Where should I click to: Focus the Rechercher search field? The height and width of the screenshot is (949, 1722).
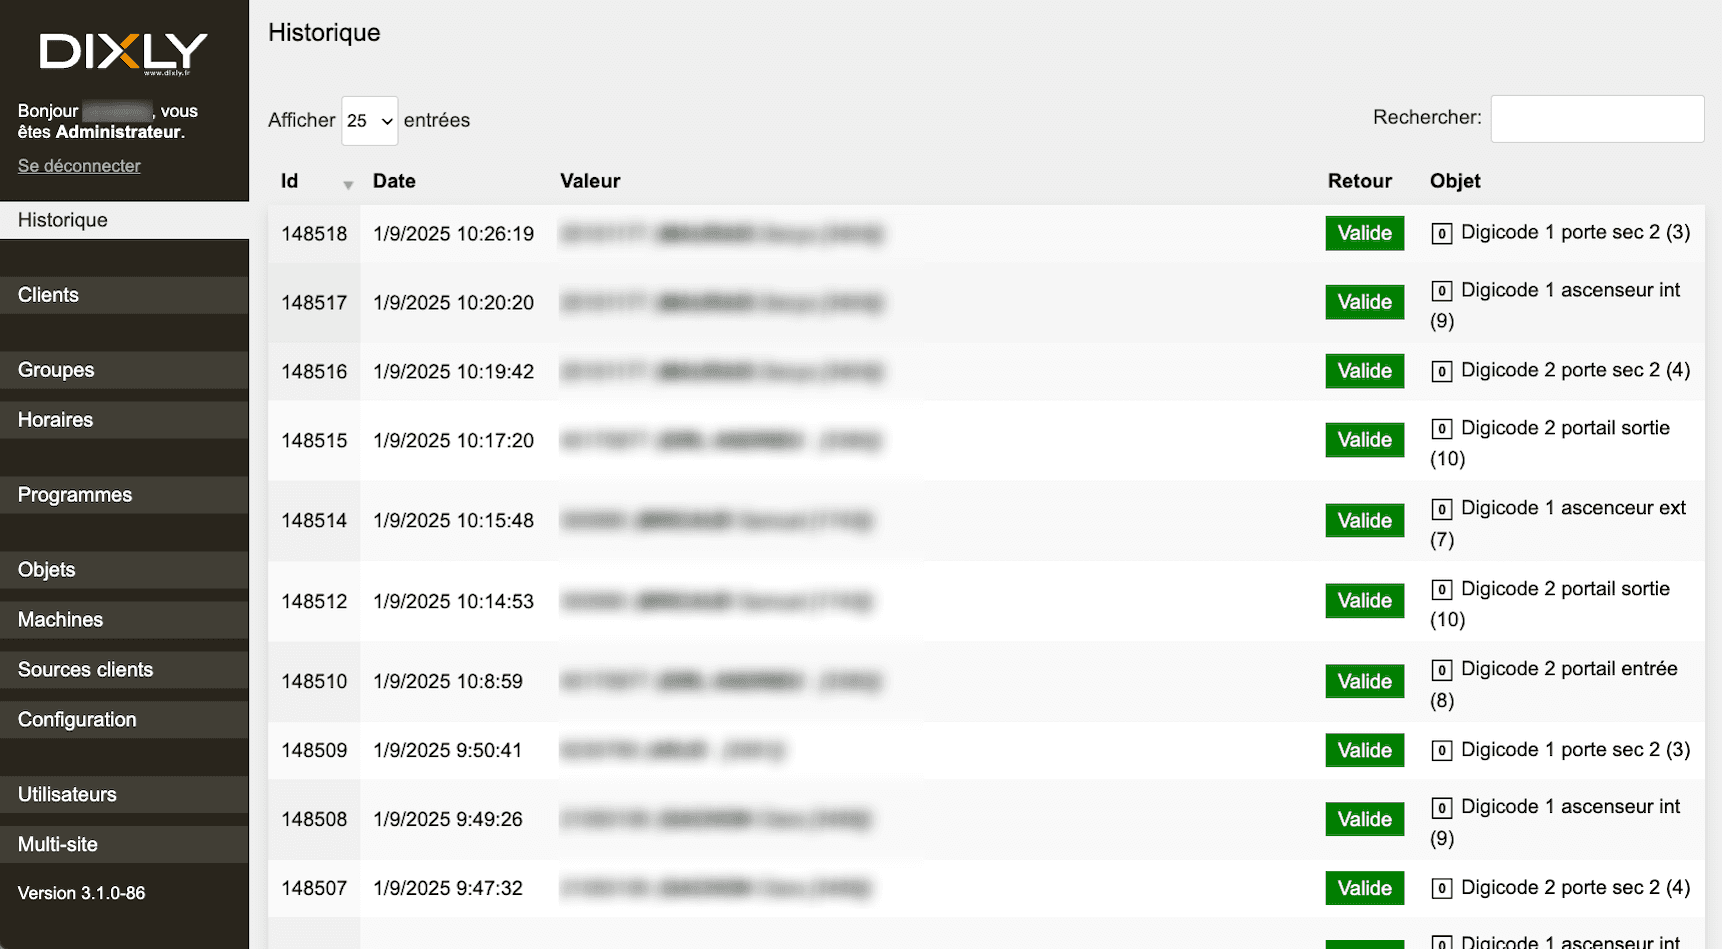coord(1596,119)
